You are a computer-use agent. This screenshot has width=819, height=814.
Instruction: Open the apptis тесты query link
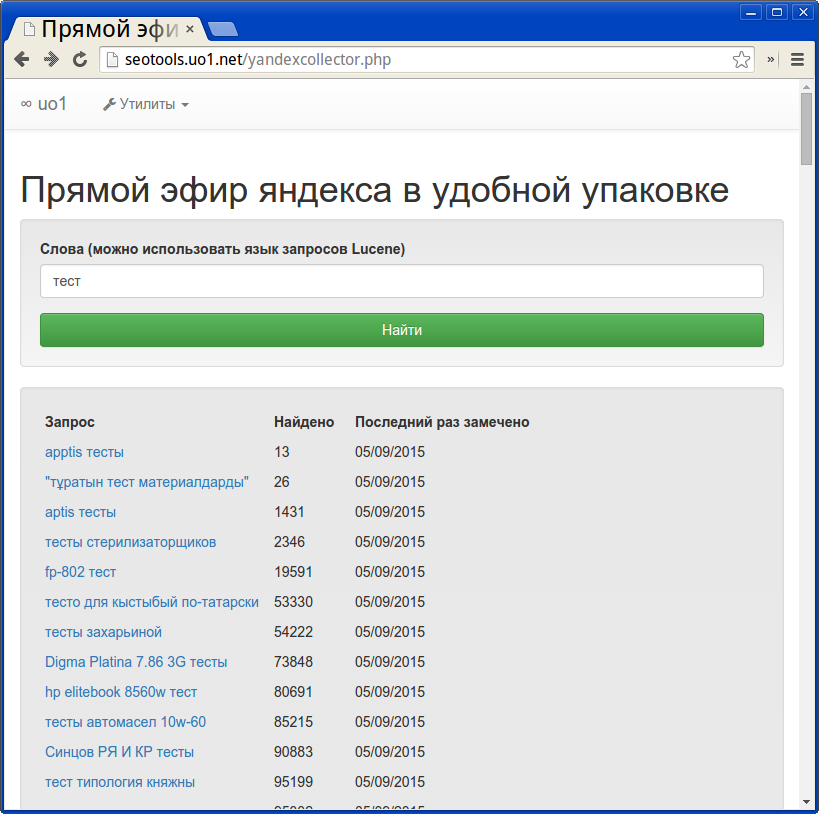[84, 452]
